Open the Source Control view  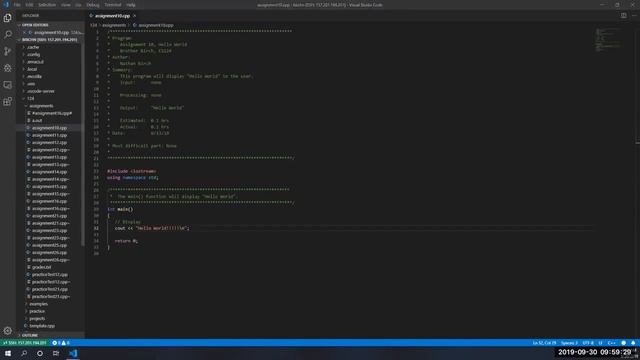(7, 51)
